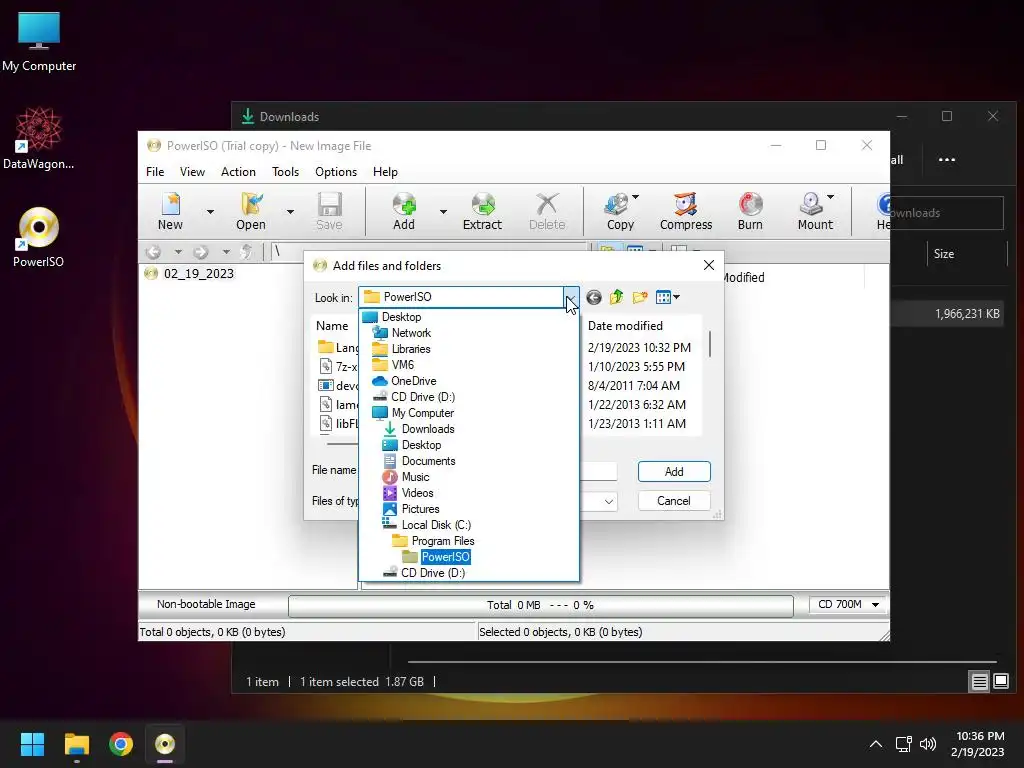This screenshot has width=1024, height=768.
Task: Open the File menu
Action: pos(155,172)
